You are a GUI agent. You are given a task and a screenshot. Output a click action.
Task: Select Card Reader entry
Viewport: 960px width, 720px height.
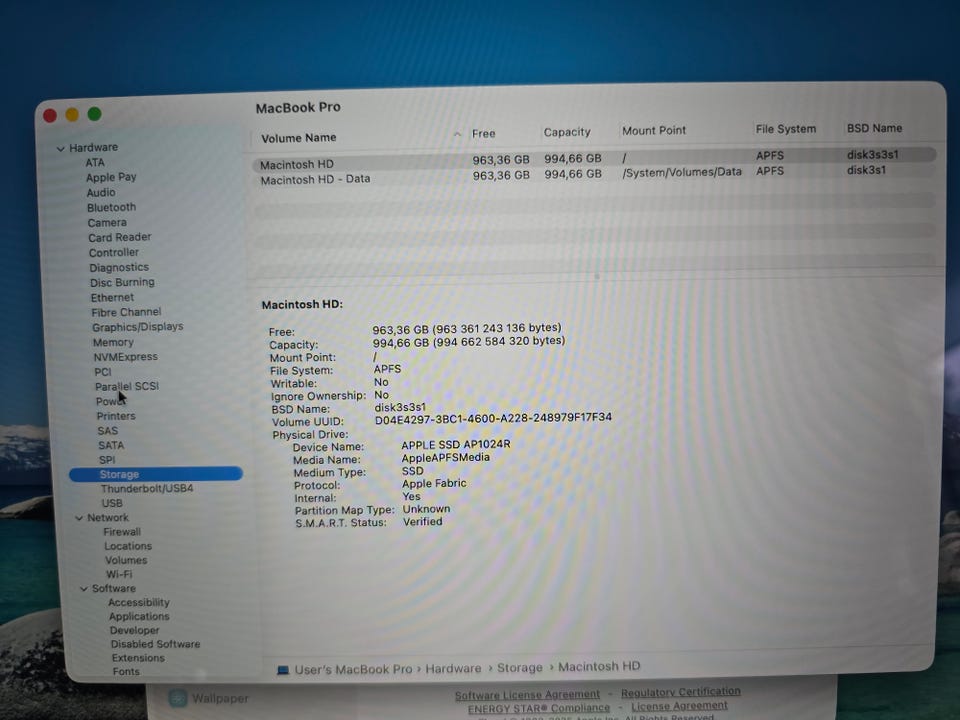[x=119, y=238]
